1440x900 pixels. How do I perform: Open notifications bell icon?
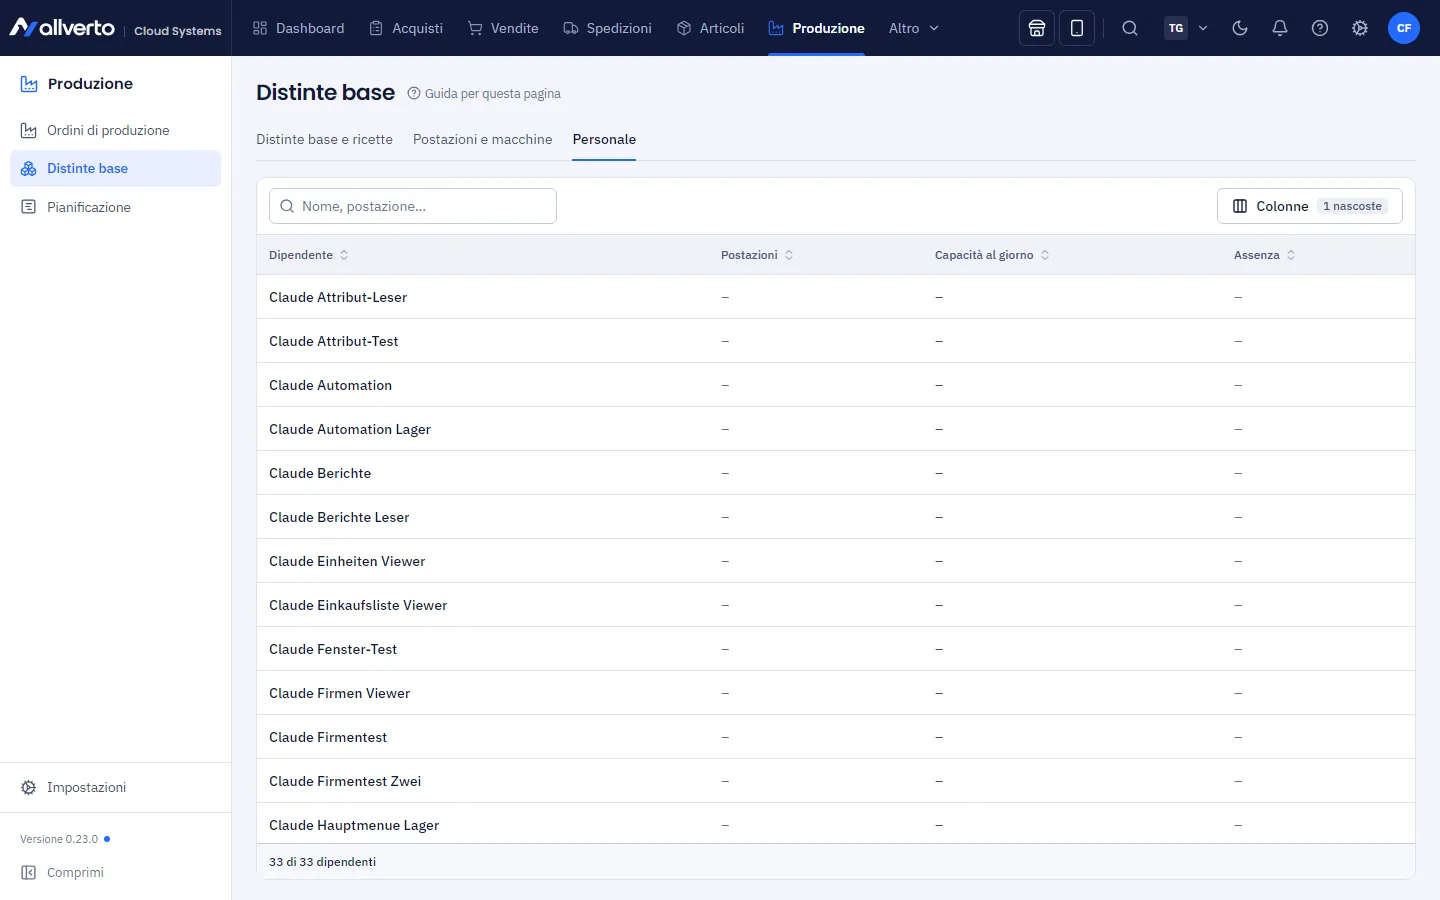pos(1280,28)
